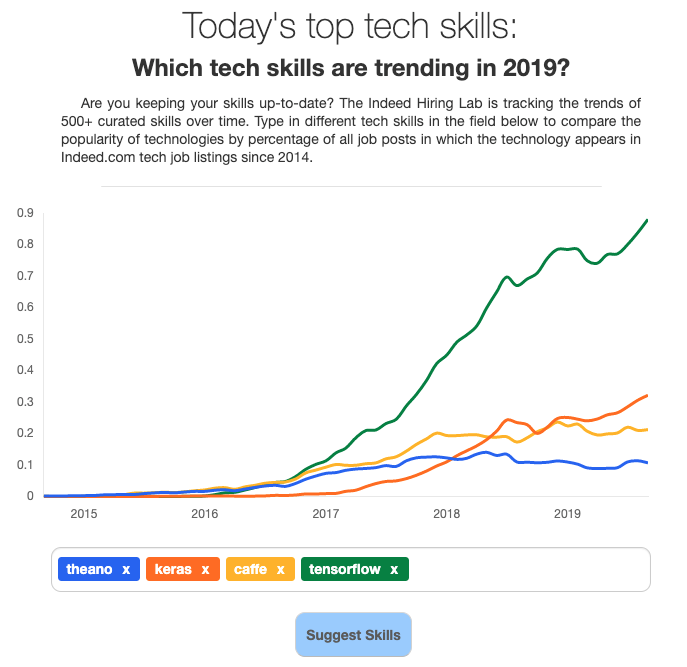
Task: Click the 2017 x-axis label
Action: (x=326, y=514)
